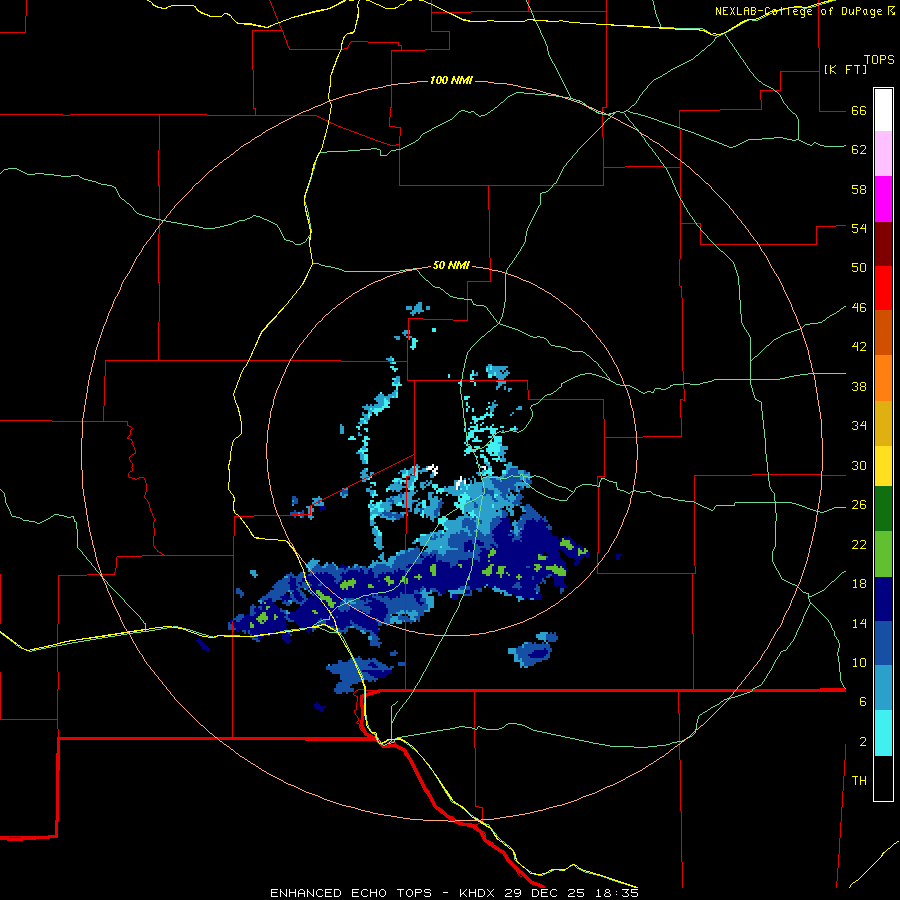
Task: Click the dark red 50 kft swatch
Action: (883, 244)
